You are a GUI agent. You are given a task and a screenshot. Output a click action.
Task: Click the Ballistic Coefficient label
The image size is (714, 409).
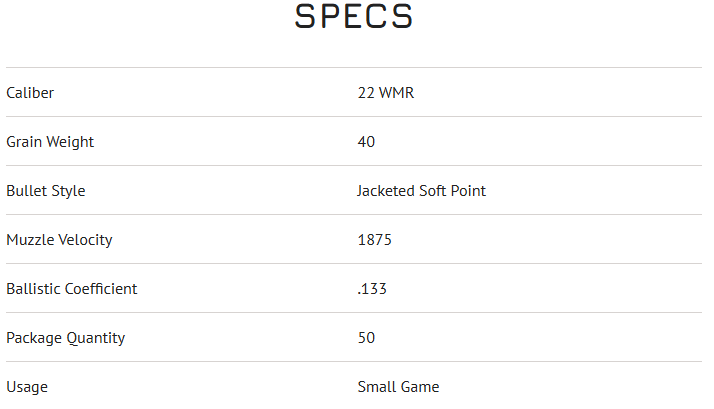click(72, 289)
